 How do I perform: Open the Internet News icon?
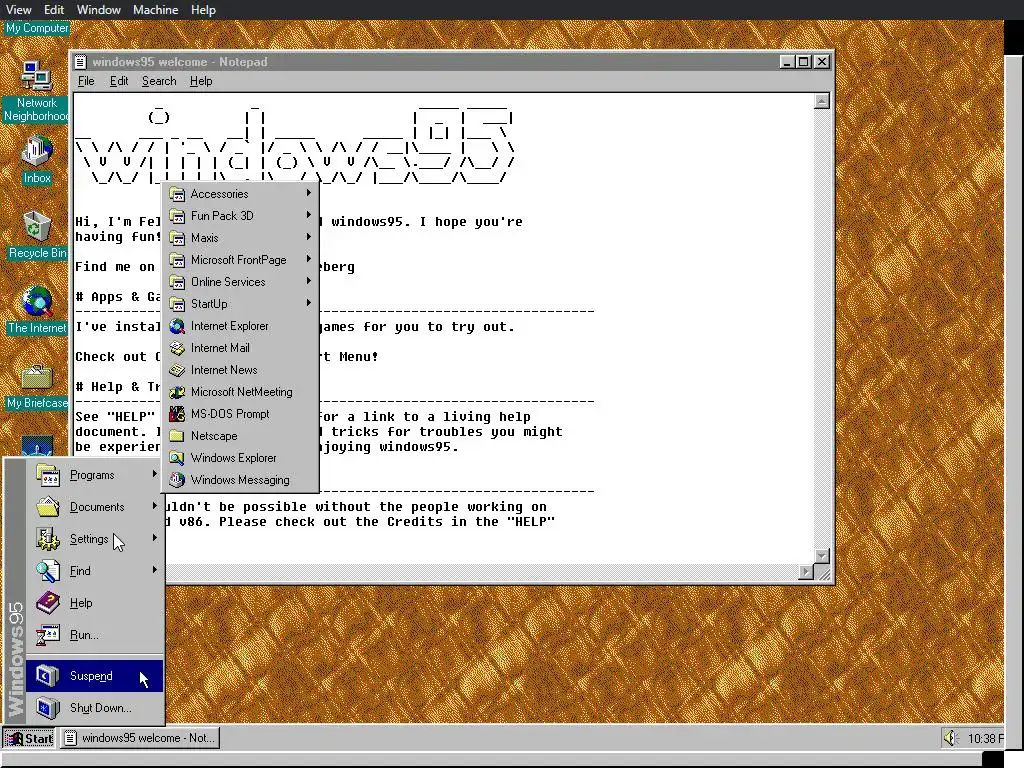click(177, 370)
